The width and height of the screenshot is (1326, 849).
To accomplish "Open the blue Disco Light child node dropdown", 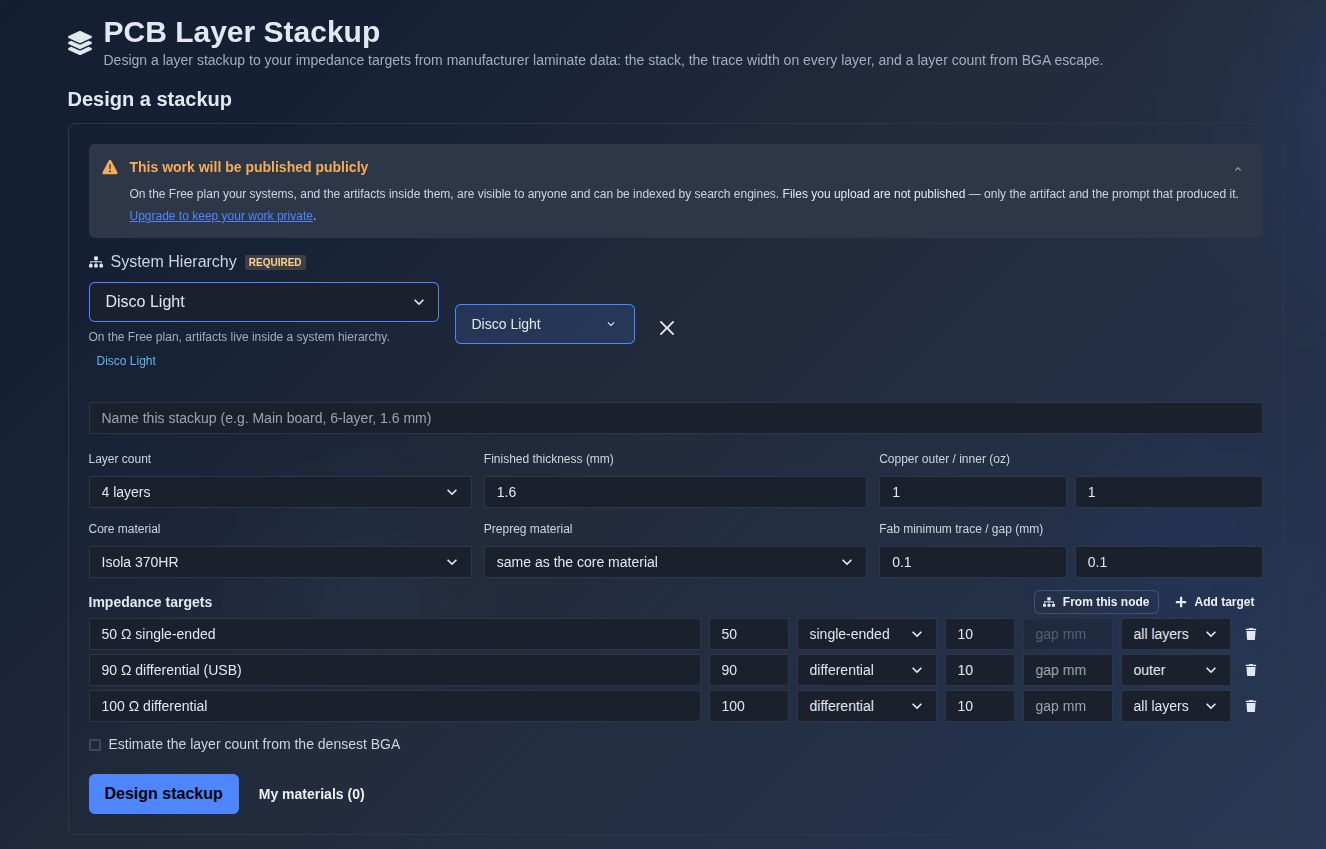I will point(545,324).
